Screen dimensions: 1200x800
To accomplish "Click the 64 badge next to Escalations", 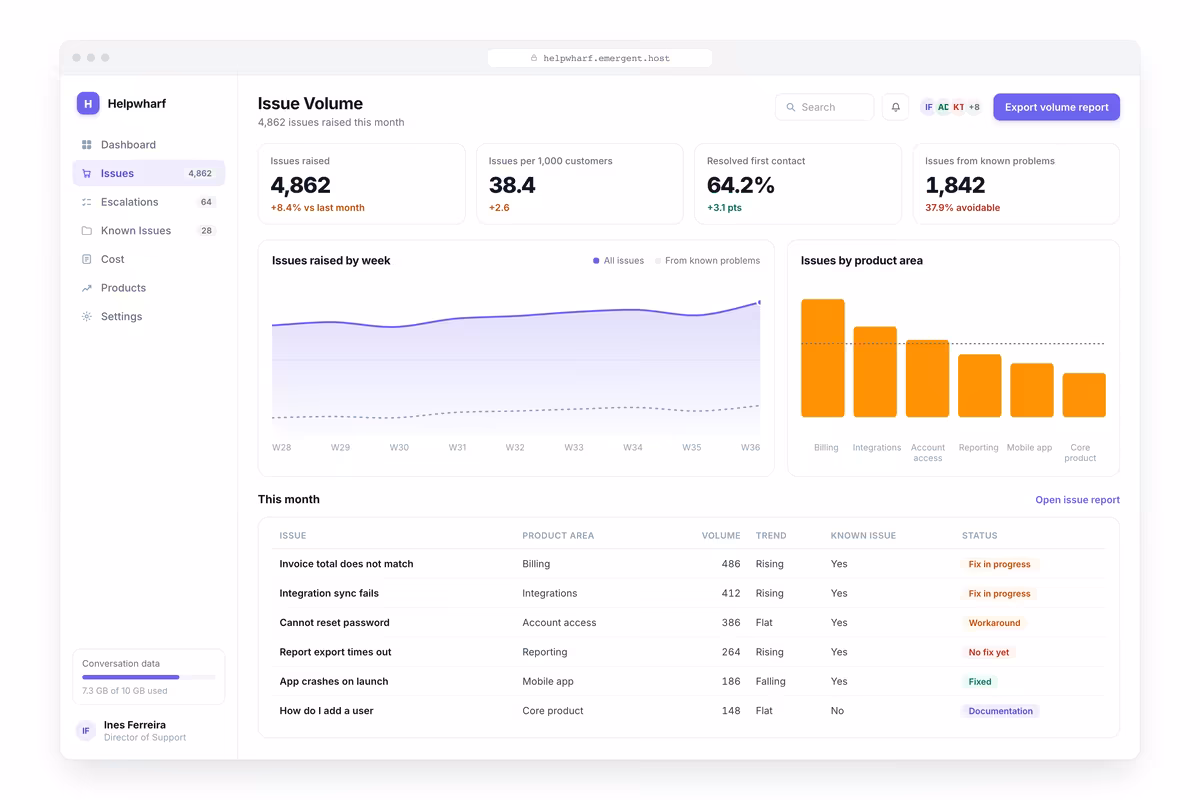I will (x=206, y=202).
